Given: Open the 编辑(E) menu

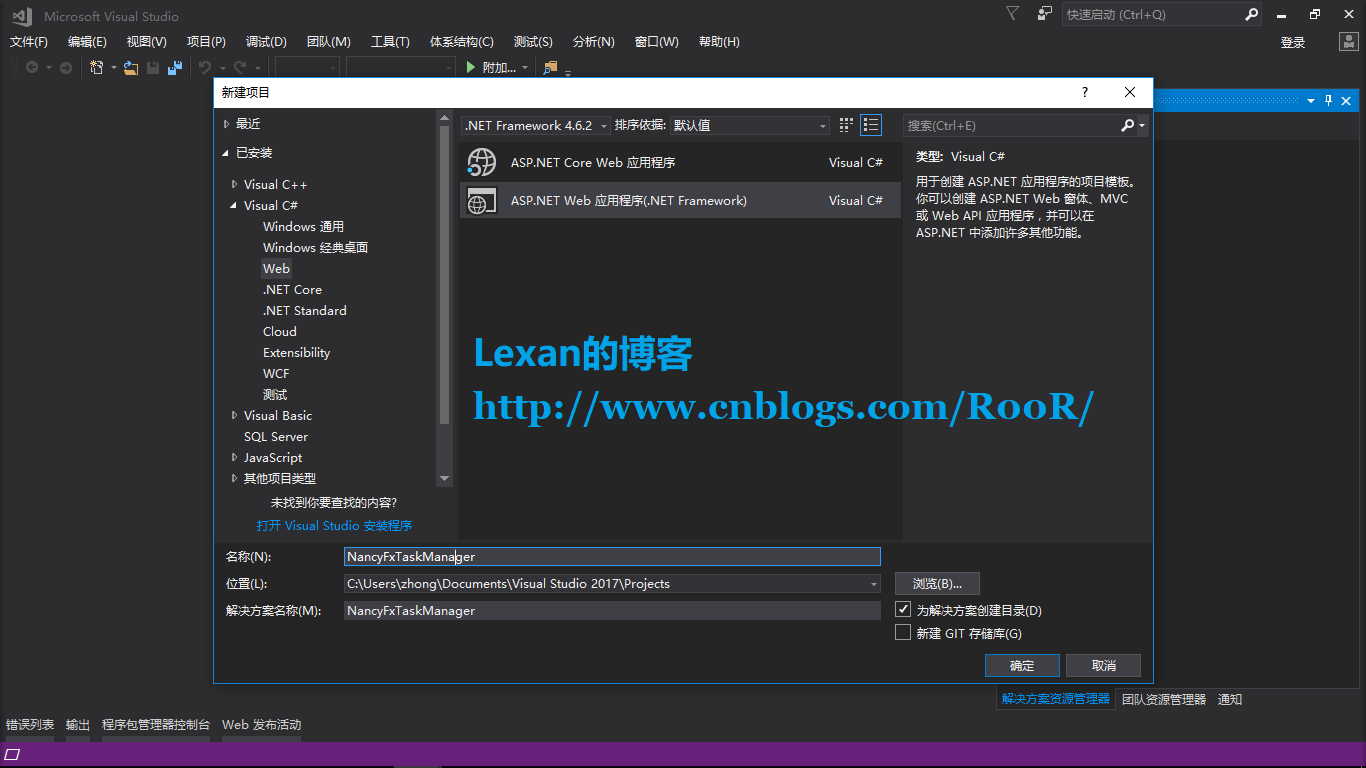Looking at the screenshot, I should [x=87, y=42].
